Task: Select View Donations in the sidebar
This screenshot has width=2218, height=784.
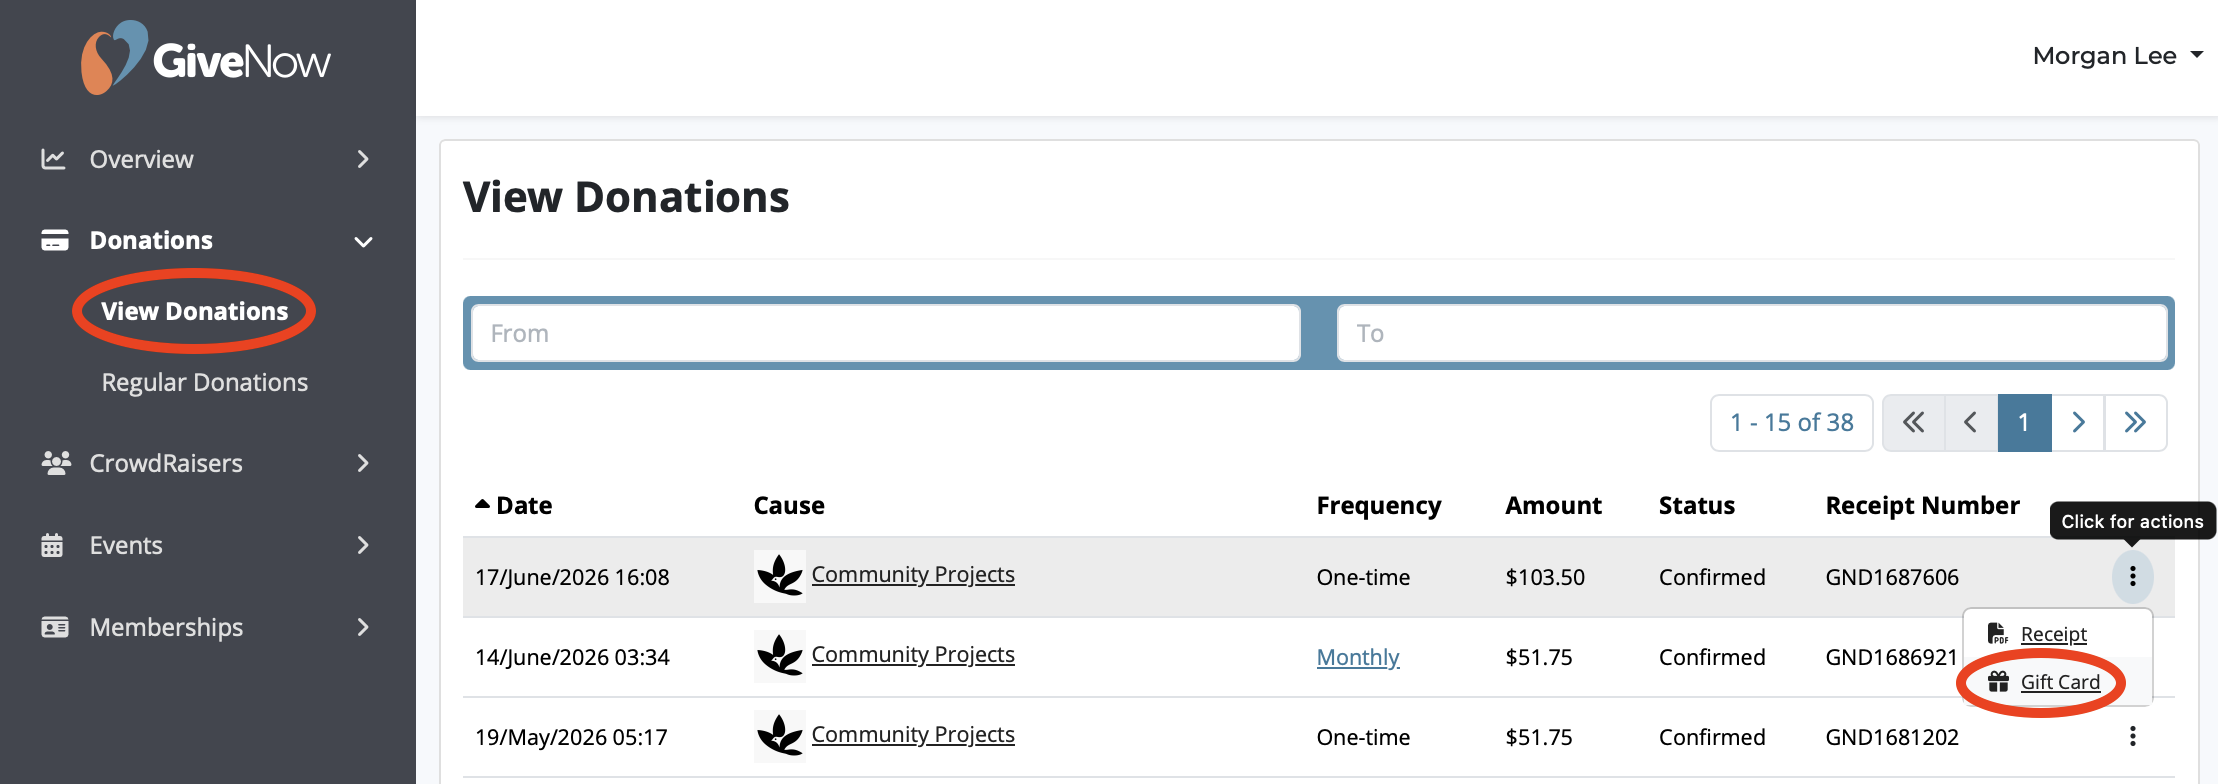Action: coord(195,311)
